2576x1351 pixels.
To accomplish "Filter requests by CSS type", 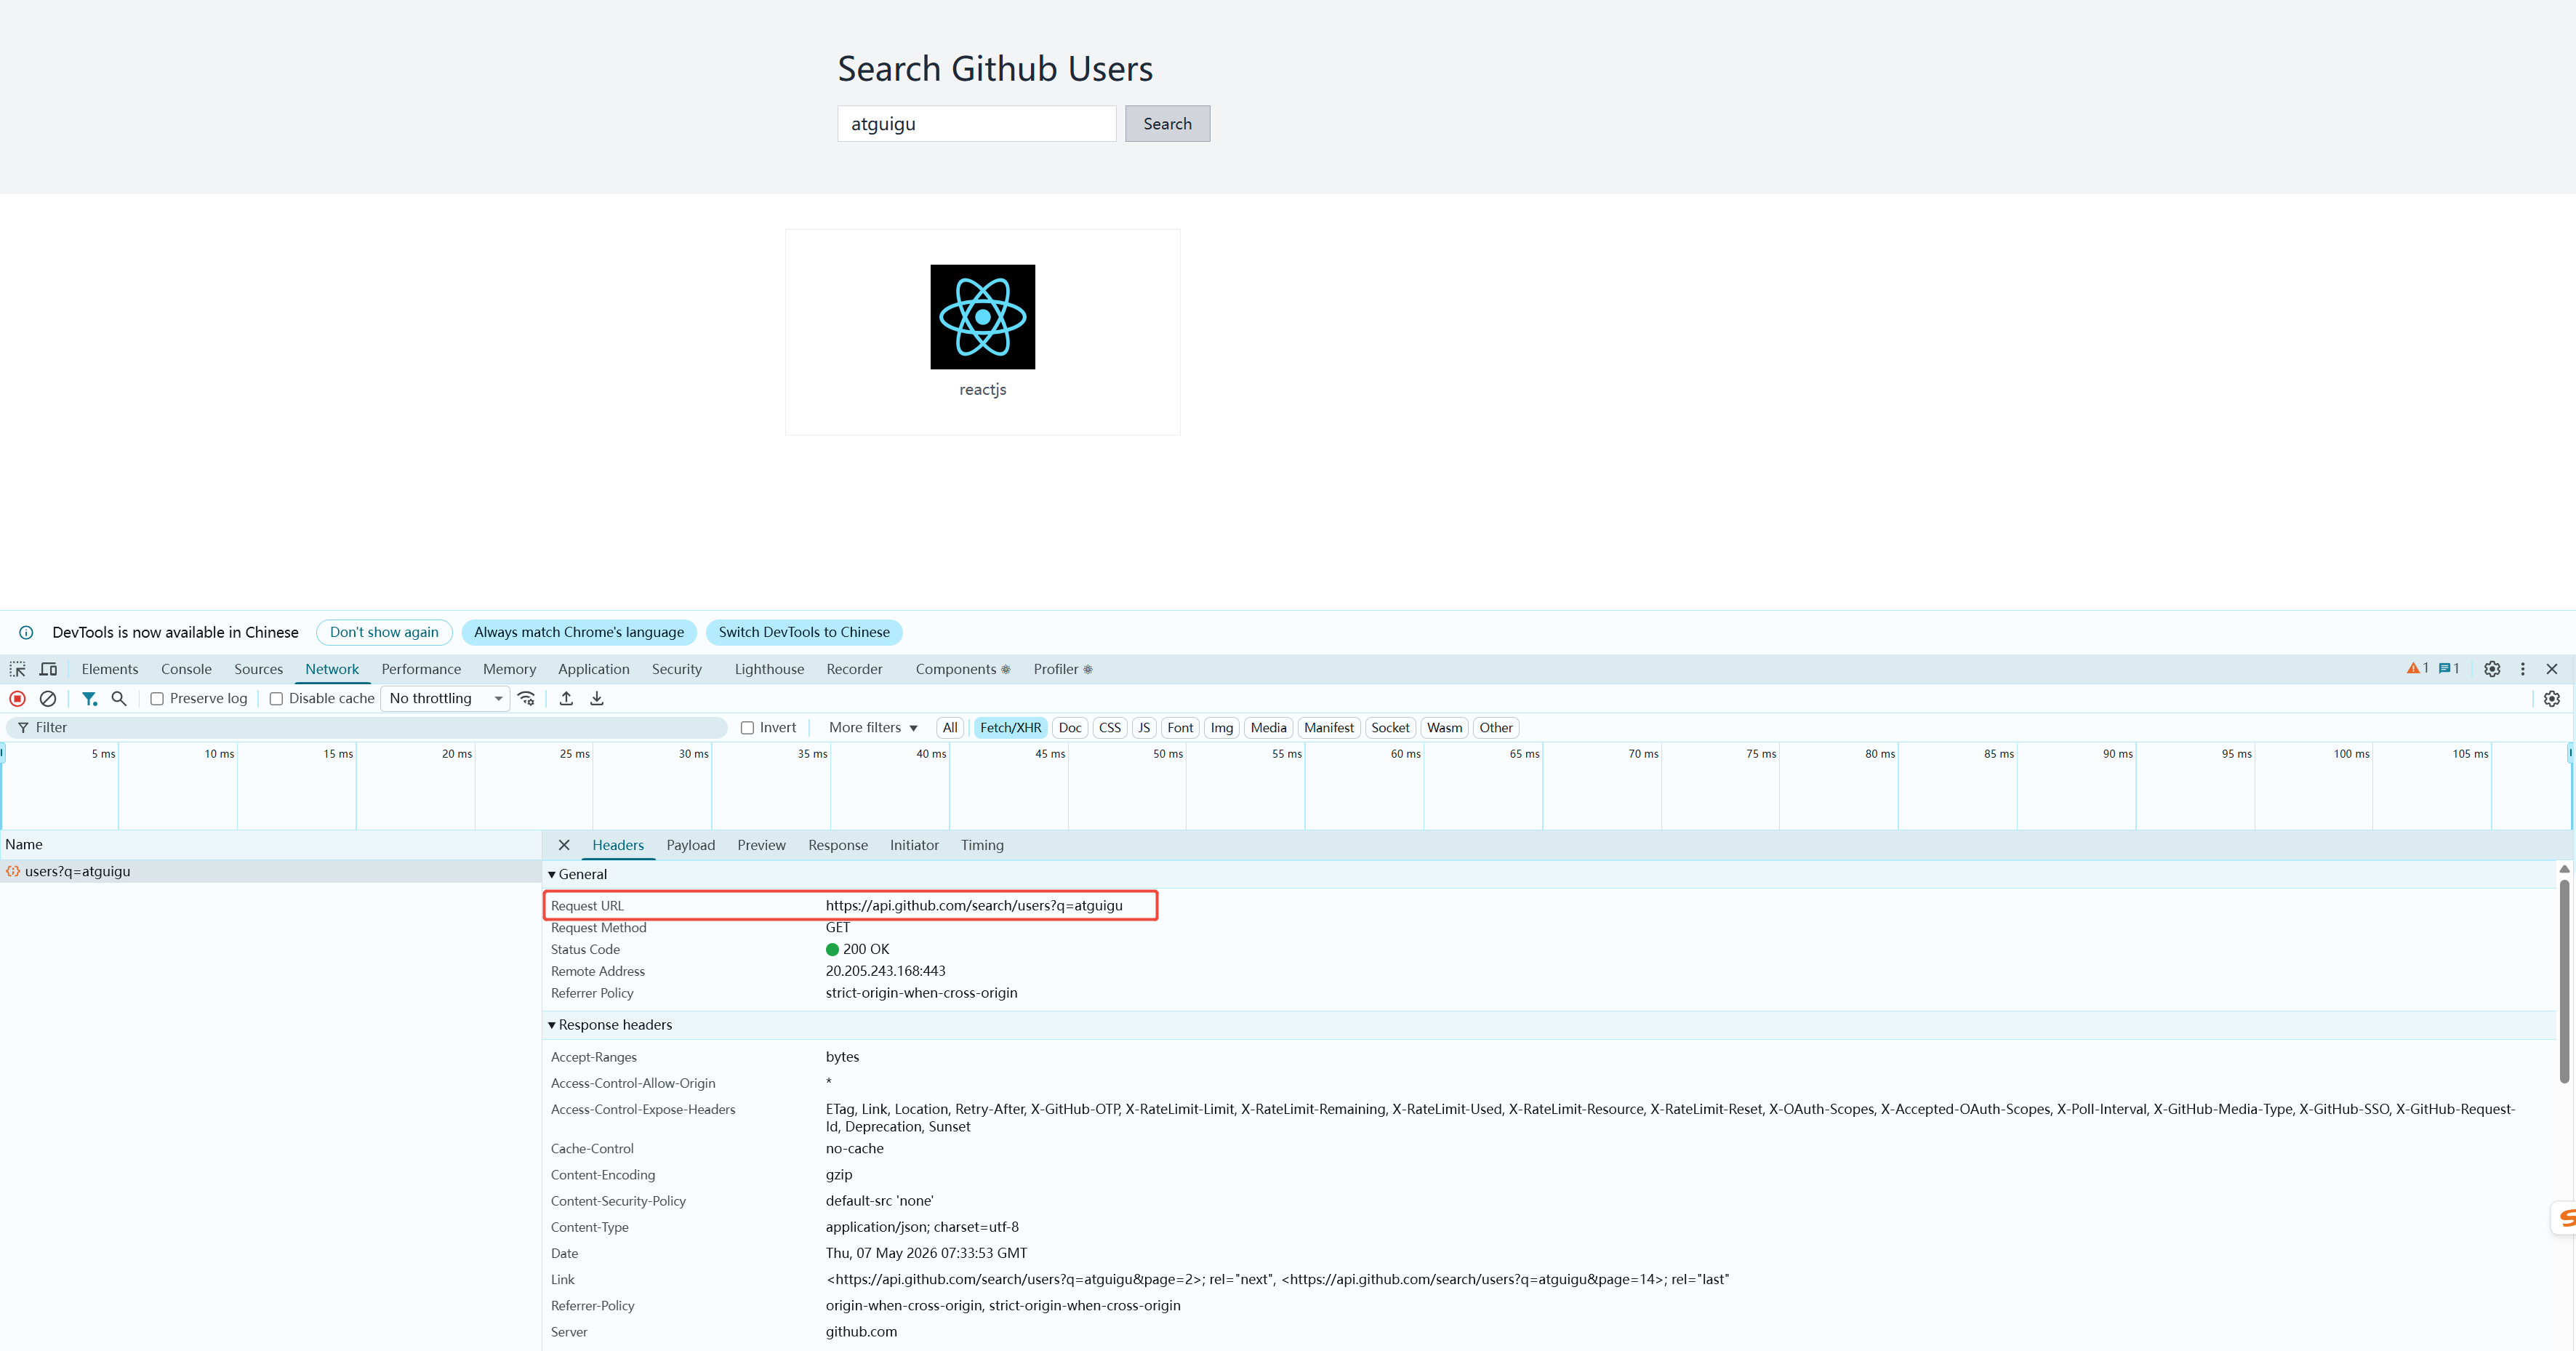I will pyautogui.click(x=1110, y=728).
